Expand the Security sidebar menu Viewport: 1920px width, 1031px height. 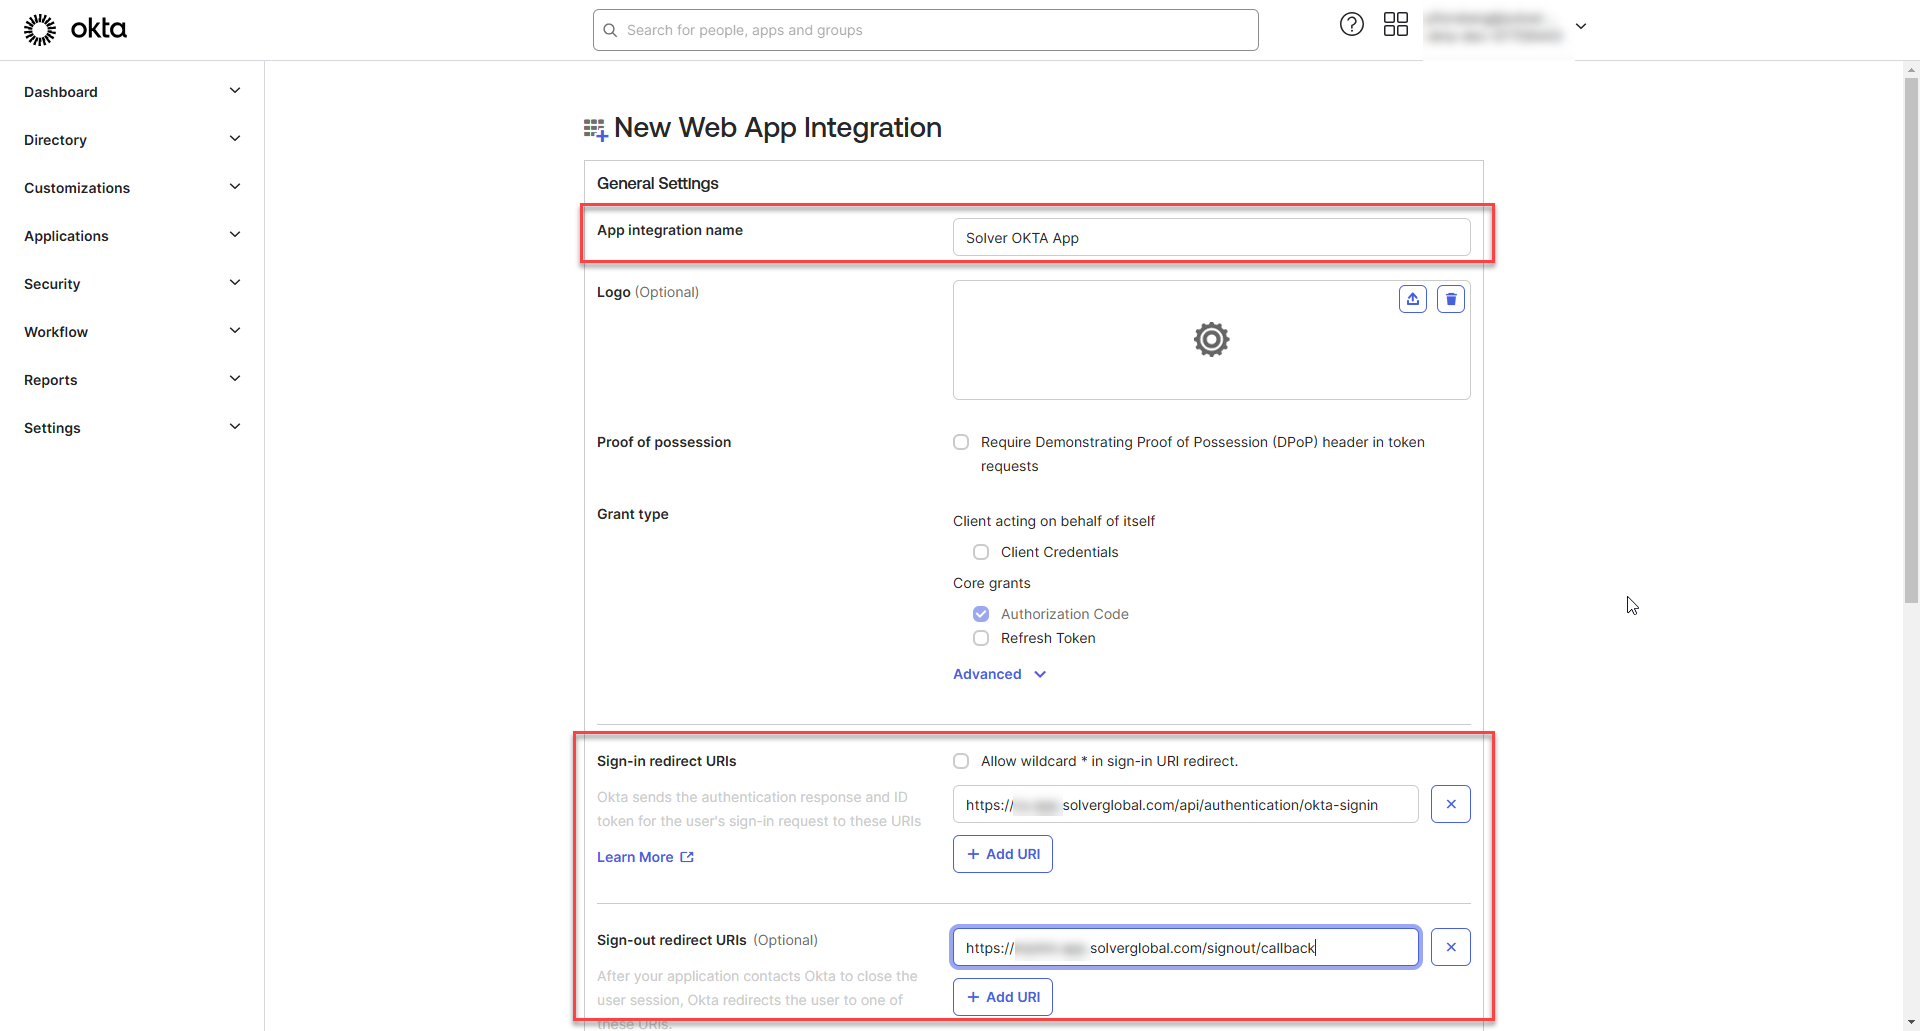click(132, 284)
